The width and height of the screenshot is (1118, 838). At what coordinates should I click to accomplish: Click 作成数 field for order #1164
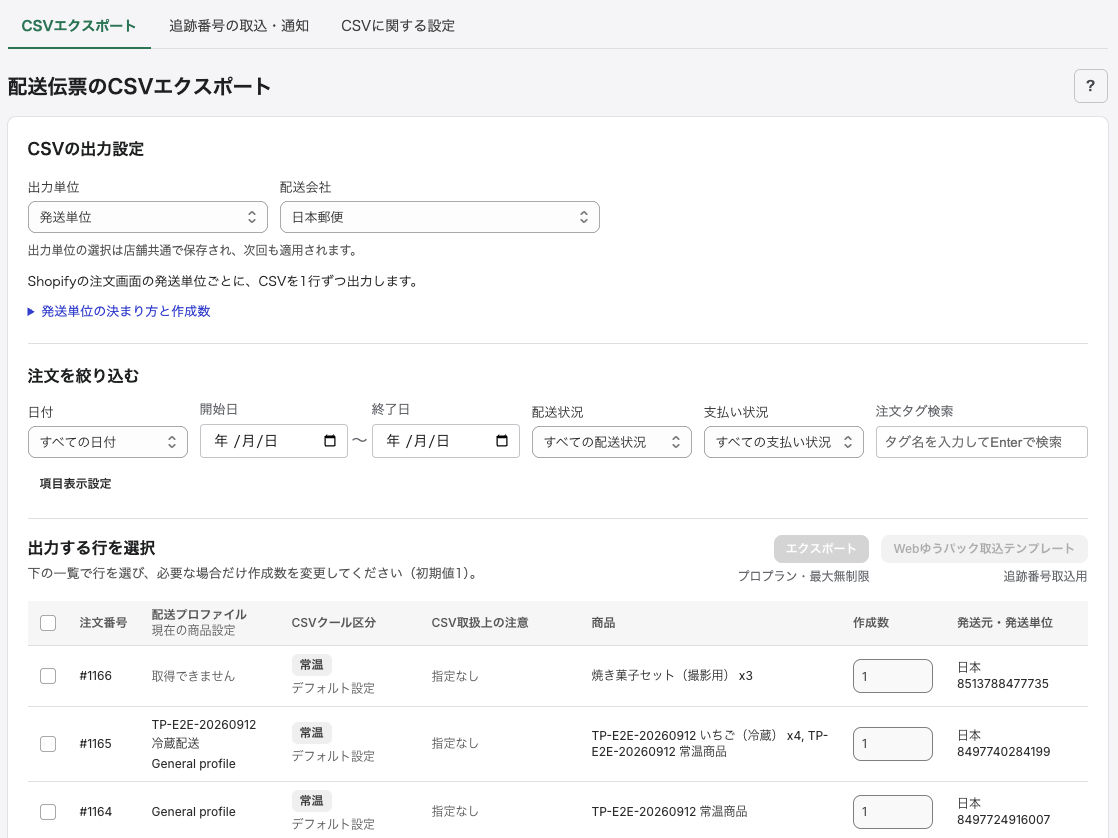[x=892, y=812]
